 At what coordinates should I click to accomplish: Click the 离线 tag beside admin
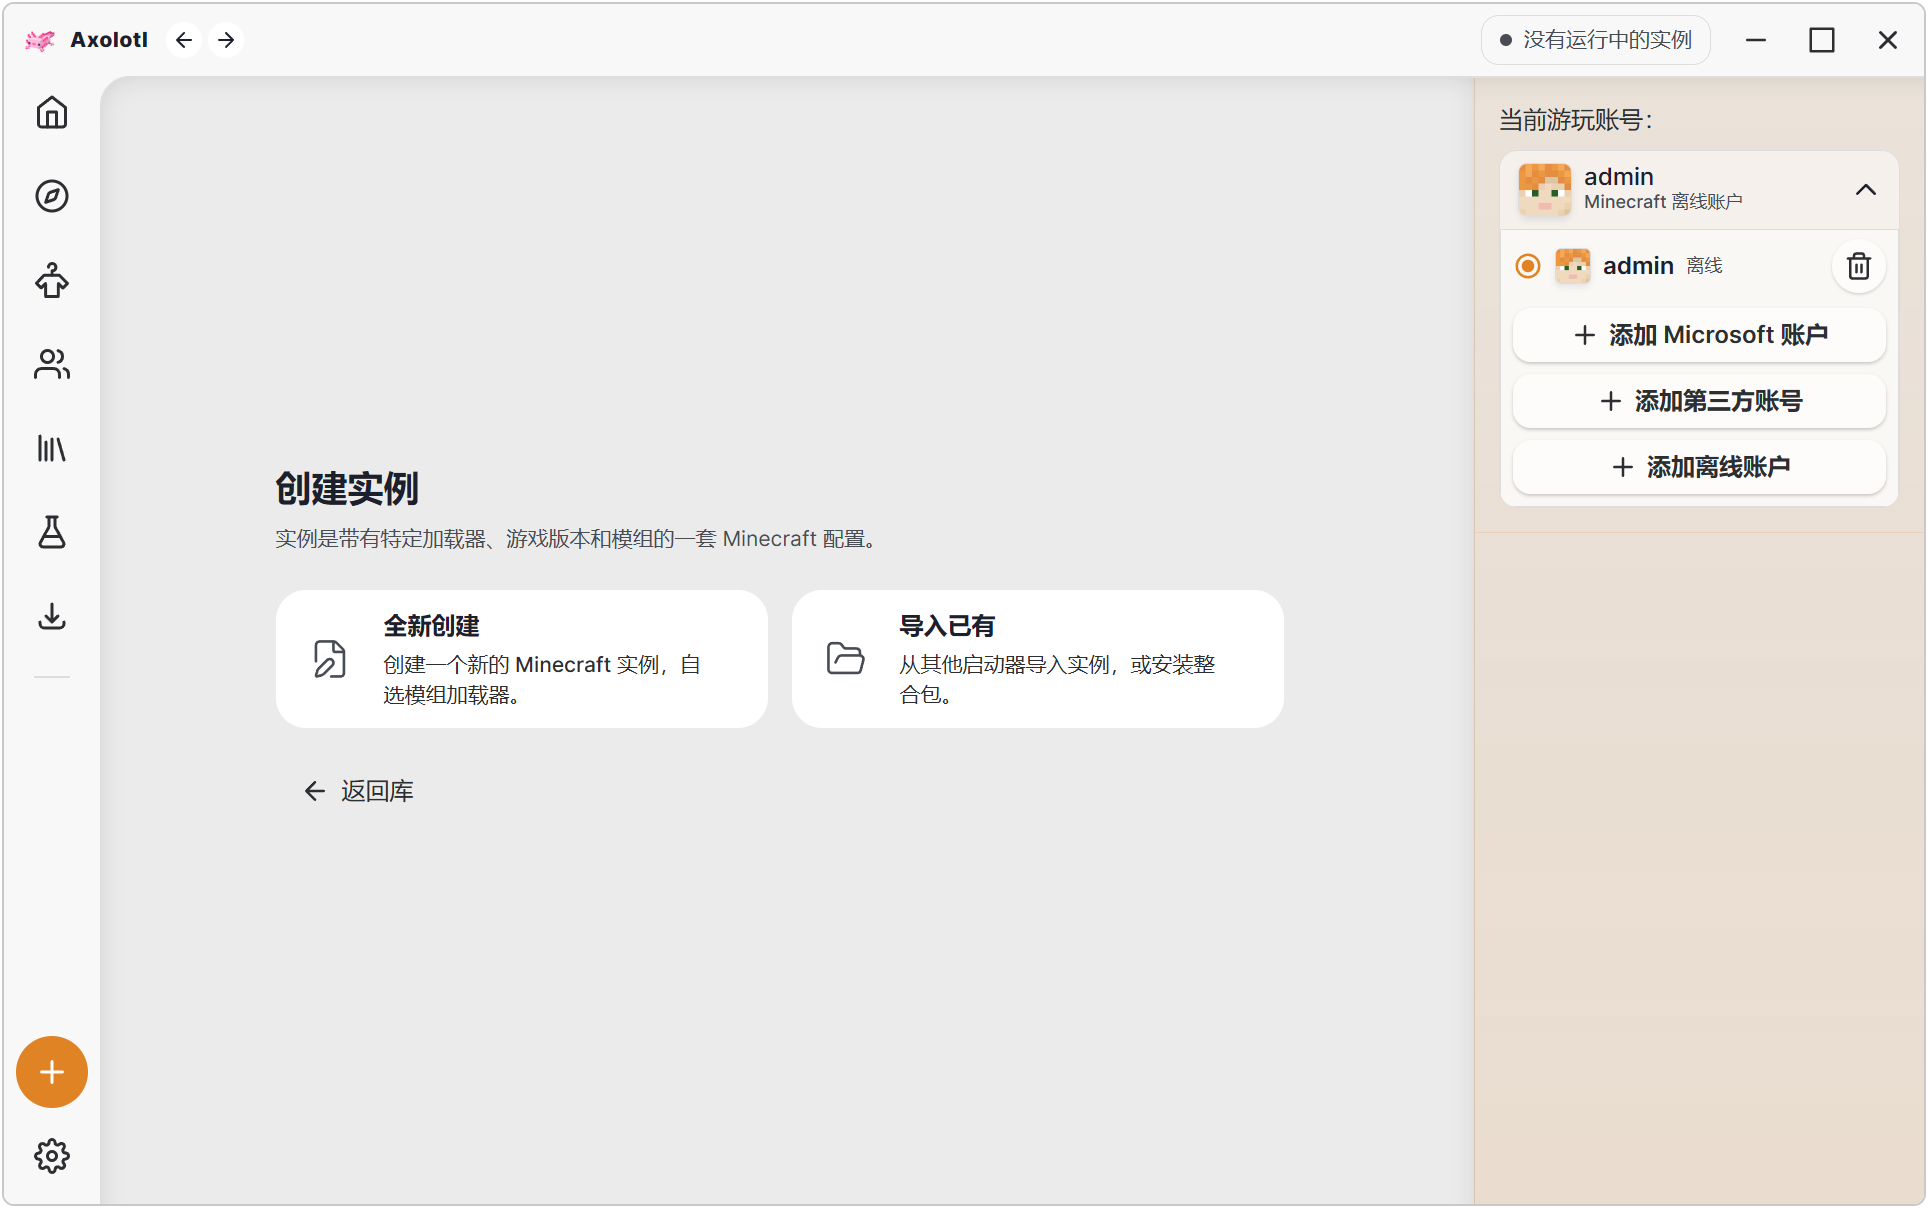[x=1705, y=266]
